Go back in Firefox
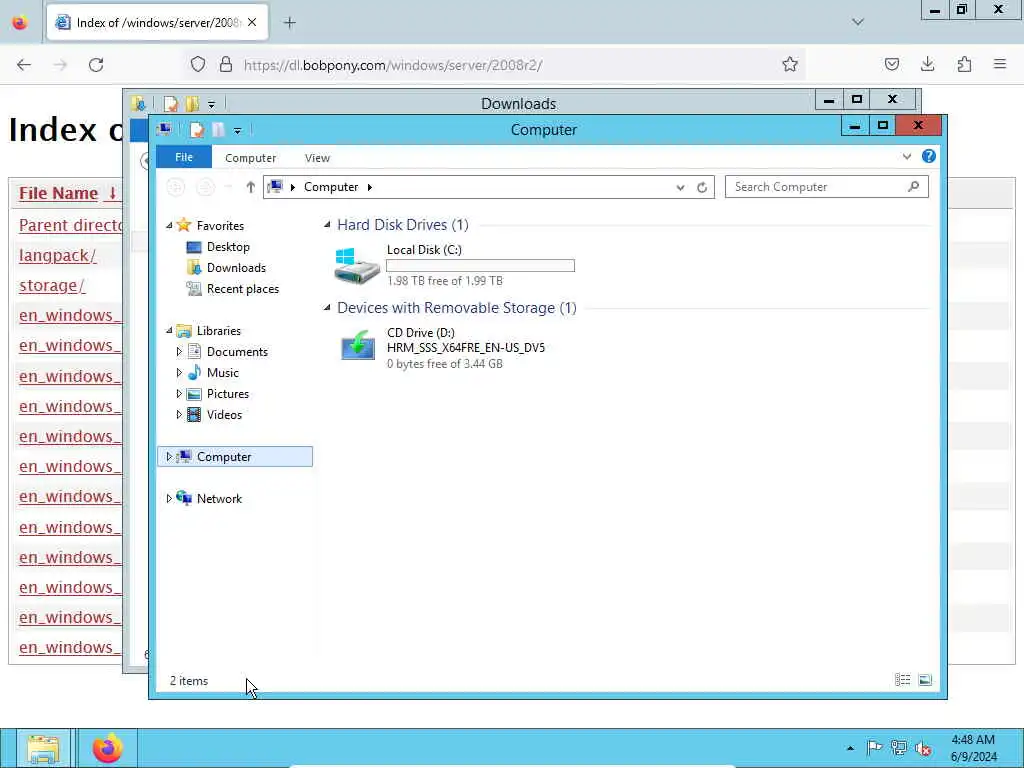Screen dimensions: 1024x768 coord(24,65)
